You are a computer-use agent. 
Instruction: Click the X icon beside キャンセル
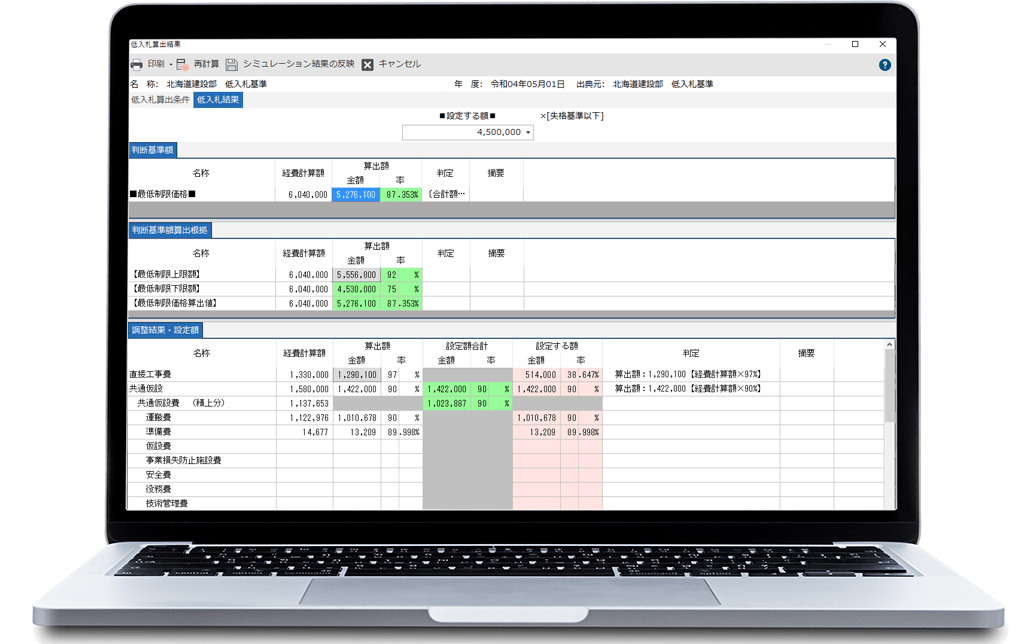click(367, 64)
